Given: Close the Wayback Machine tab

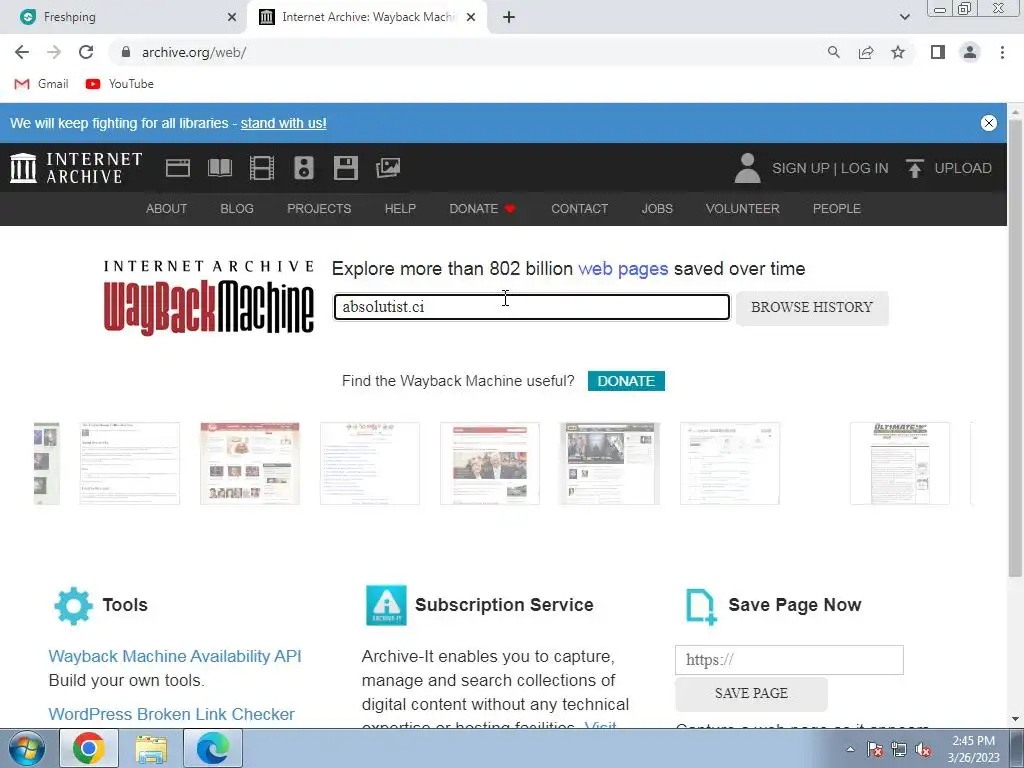Looking at the screenshot, I should pyautogui.click(x=471, y=18).
